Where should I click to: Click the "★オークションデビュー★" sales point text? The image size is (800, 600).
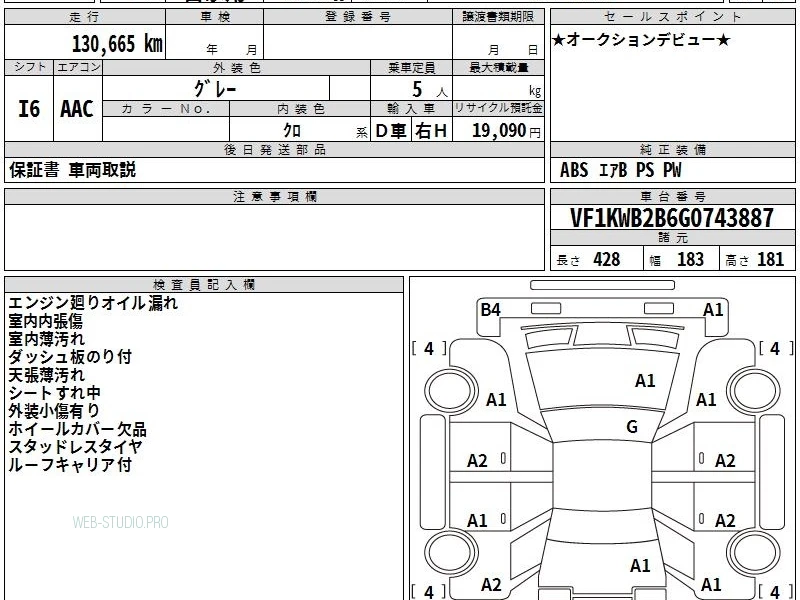[x=641, y=40]
